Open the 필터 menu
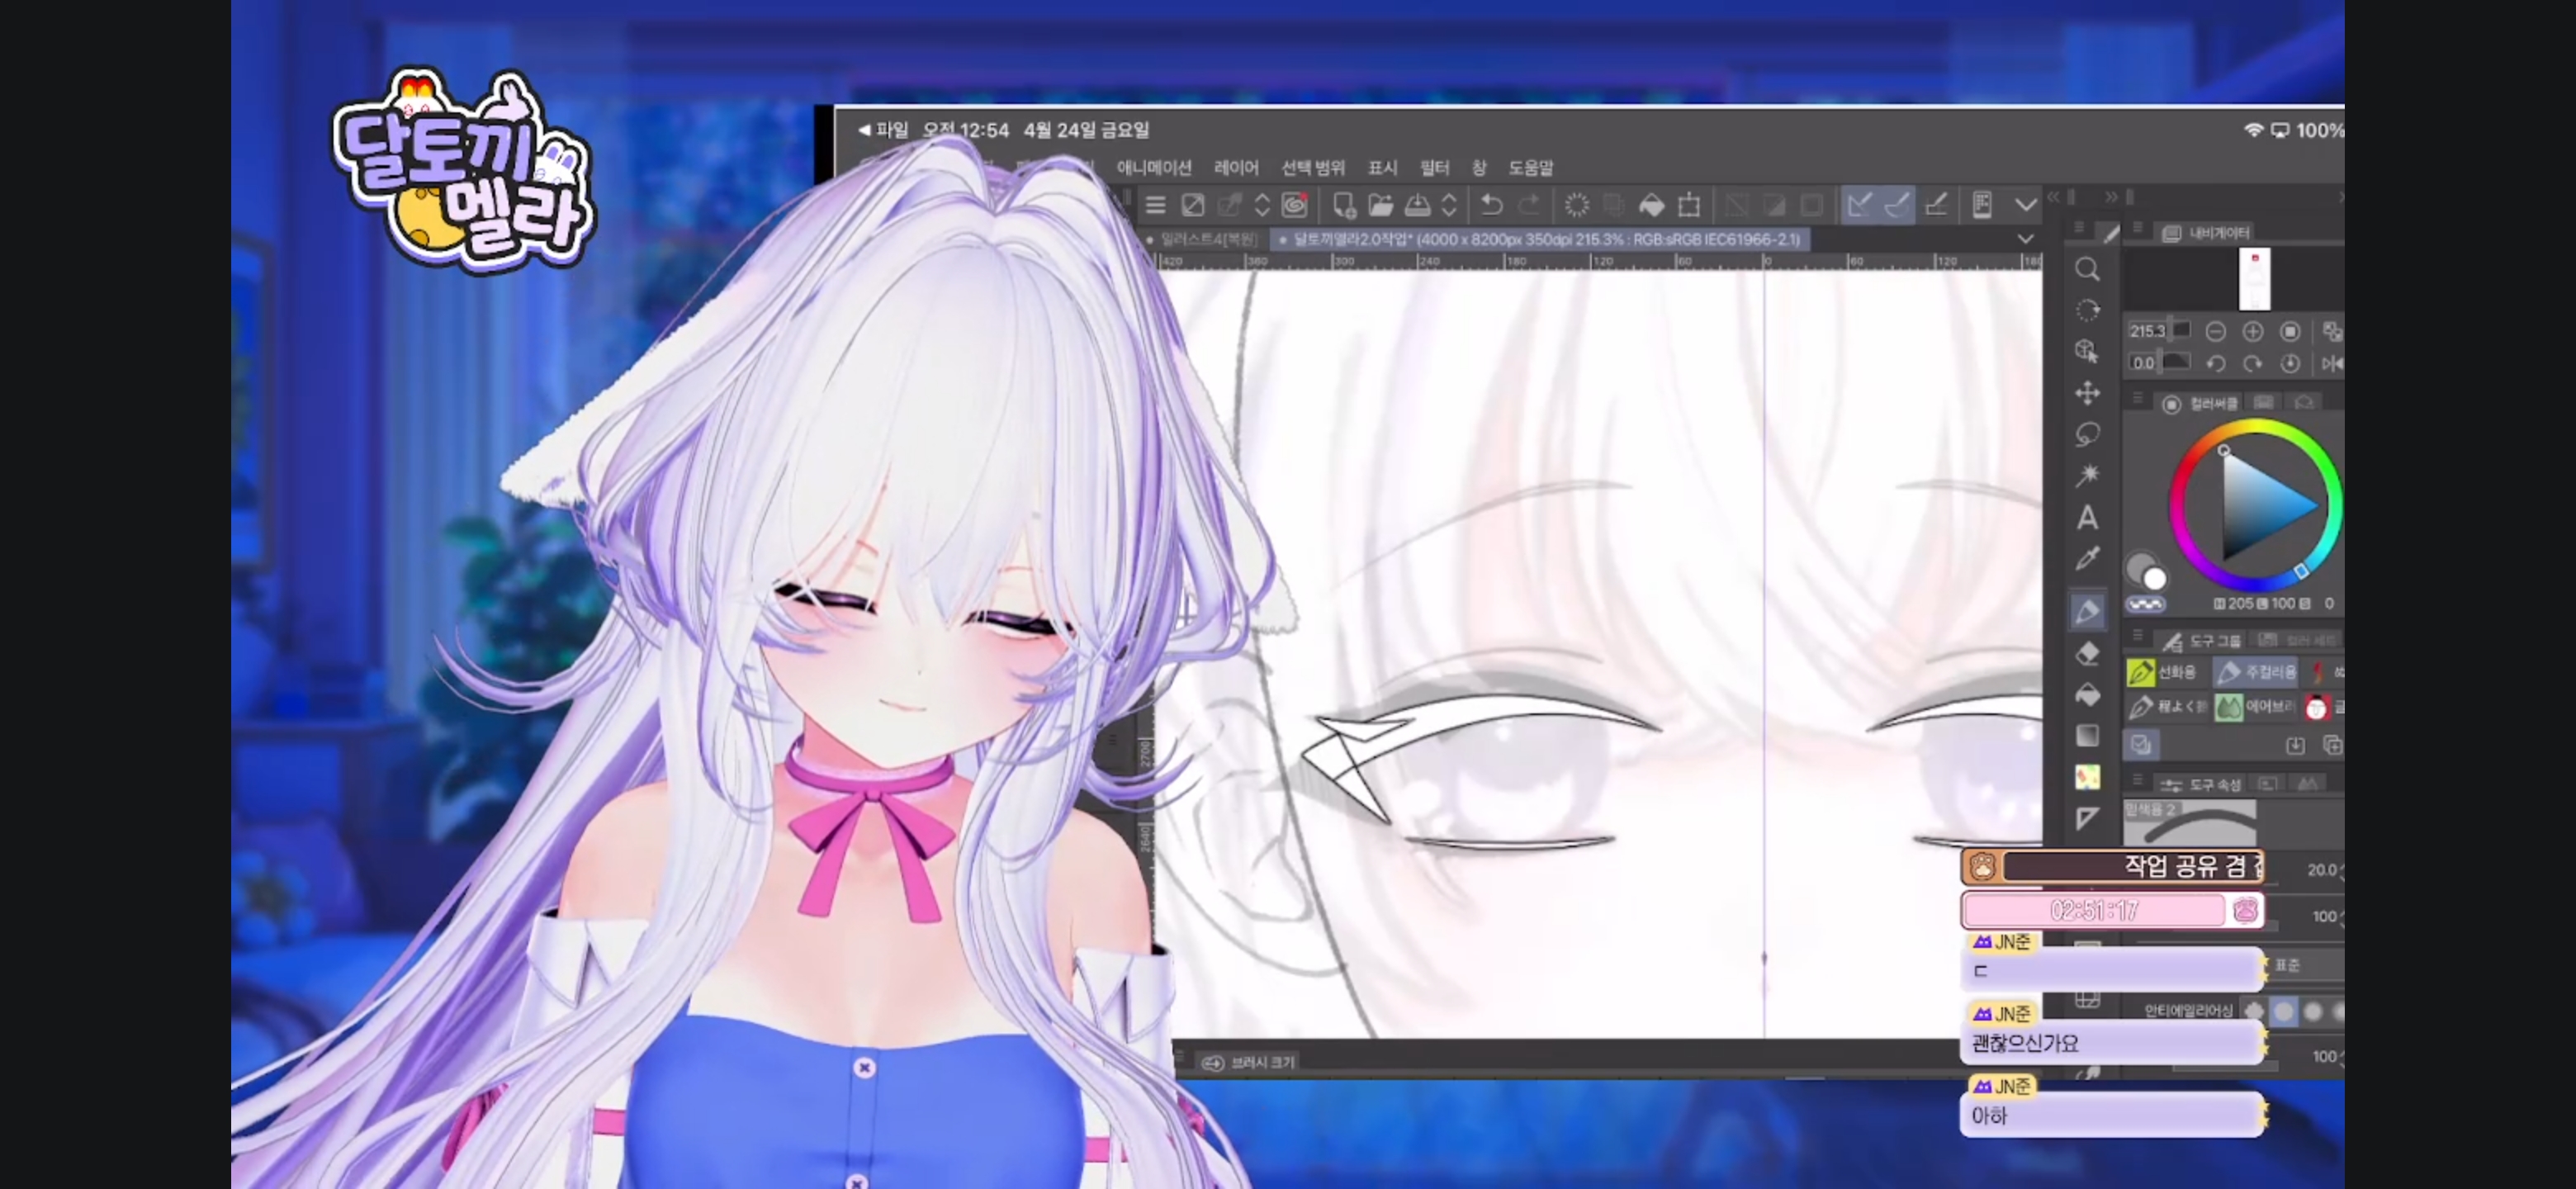The height and width of the screenshot is (1189, 2576). 1434,167
